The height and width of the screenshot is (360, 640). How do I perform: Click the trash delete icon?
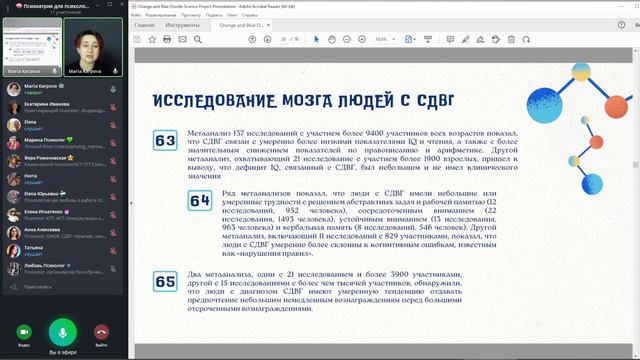click(511, 40)
